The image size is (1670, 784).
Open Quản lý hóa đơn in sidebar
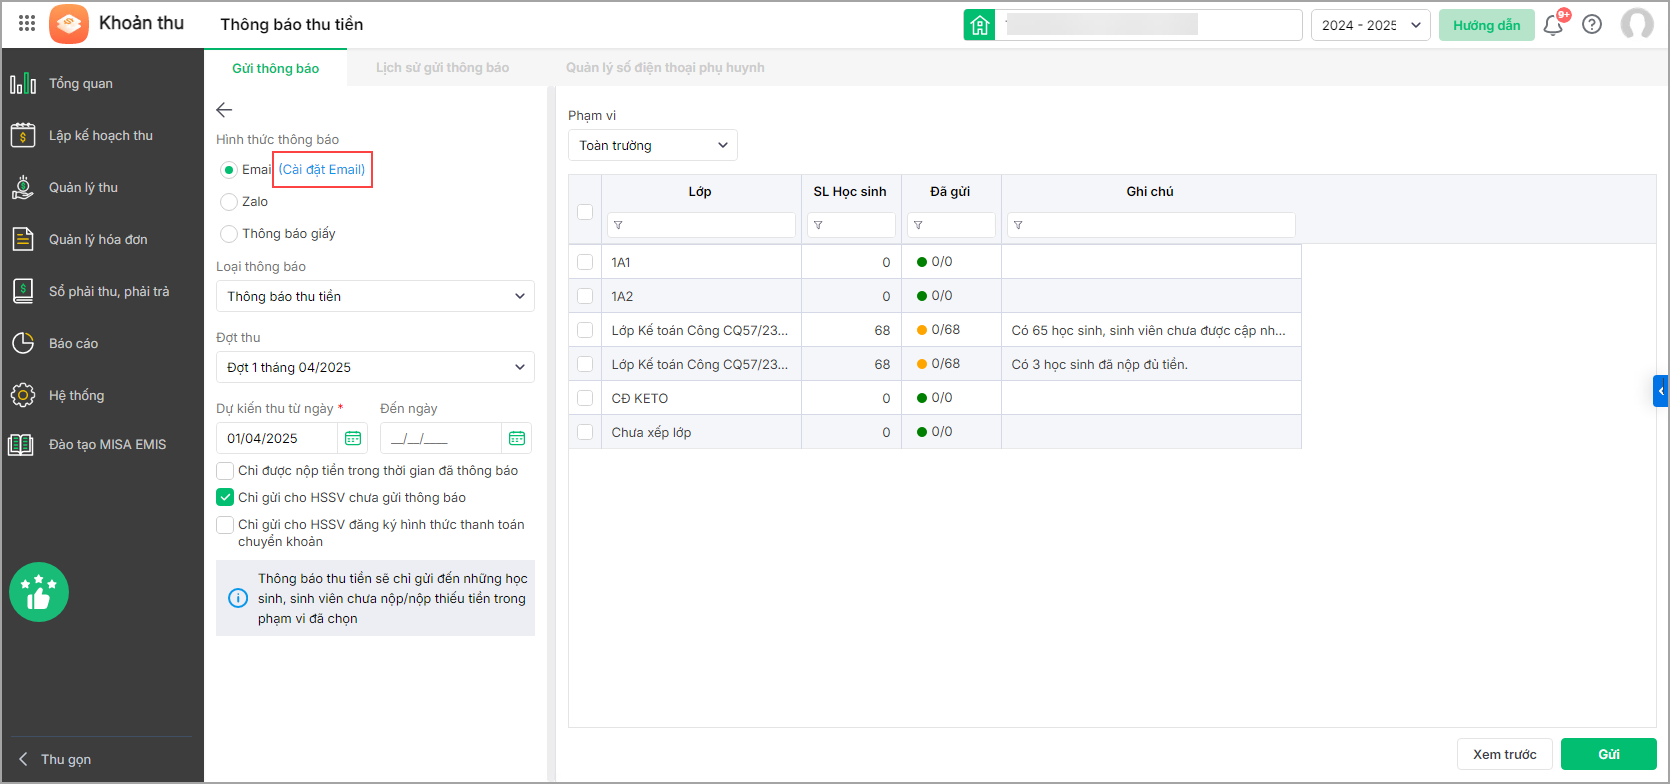tap(98, 239)
